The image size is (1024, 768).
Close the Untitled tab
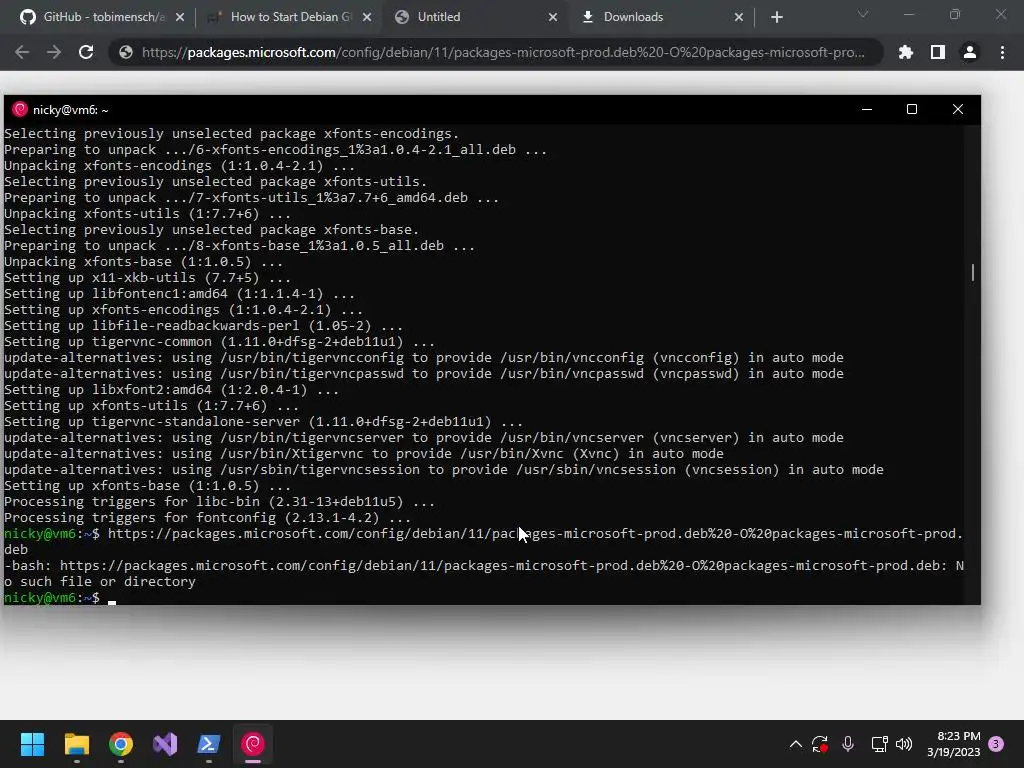[553, 17]
